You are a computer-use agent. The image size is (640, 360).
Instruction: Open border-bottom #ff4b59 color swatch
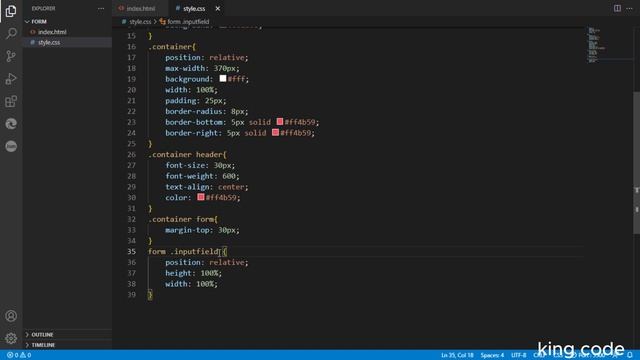[280, 122]
